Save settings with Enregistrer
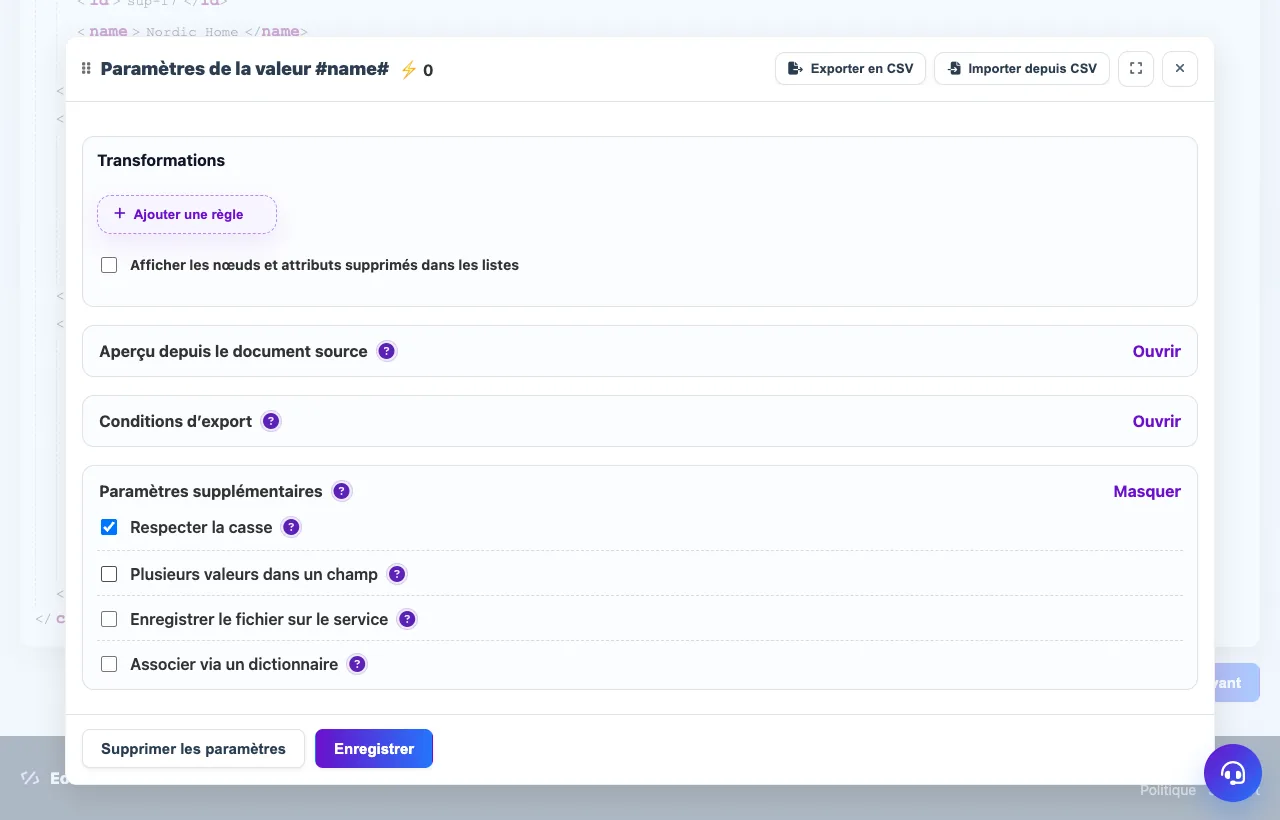 coord(374,748)
